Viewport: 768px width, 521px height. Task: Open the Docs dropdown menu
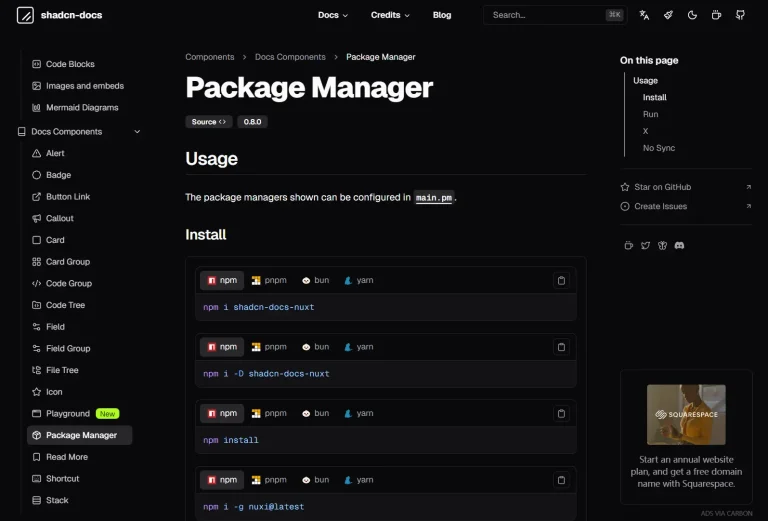click(x=333, y=15)
